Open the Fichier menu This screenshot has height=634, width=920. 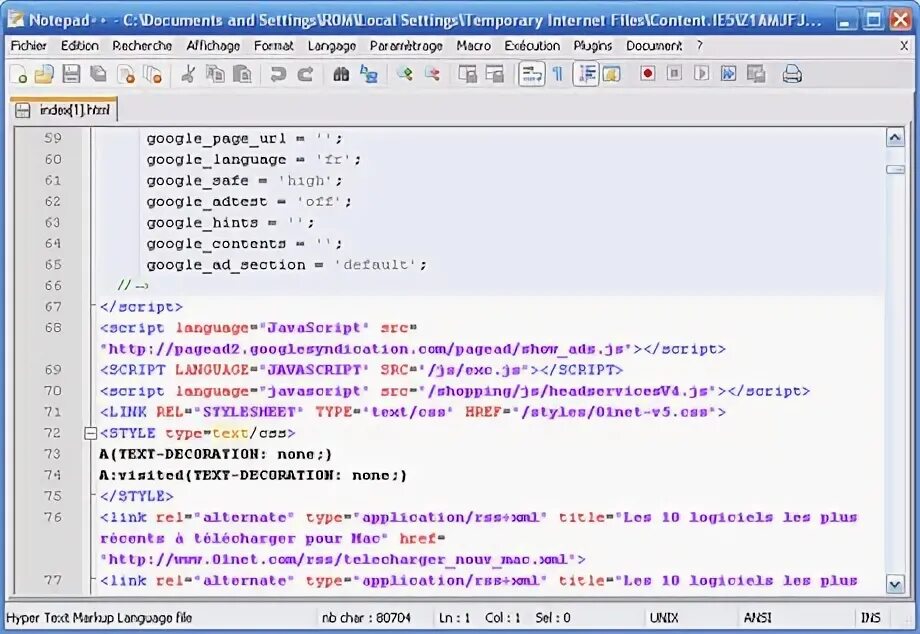coord(29,46)
